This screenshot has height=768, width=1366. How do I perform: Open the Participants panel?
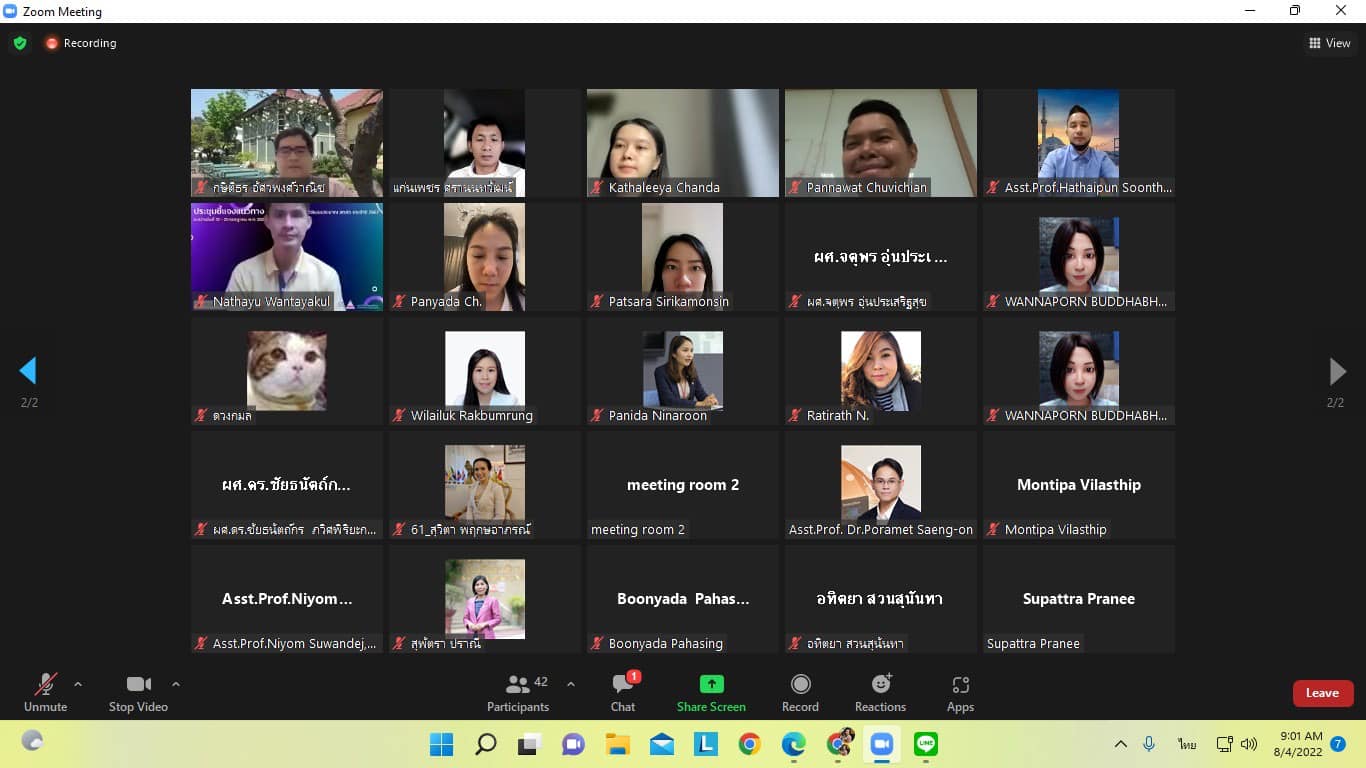tap(518, 692)
